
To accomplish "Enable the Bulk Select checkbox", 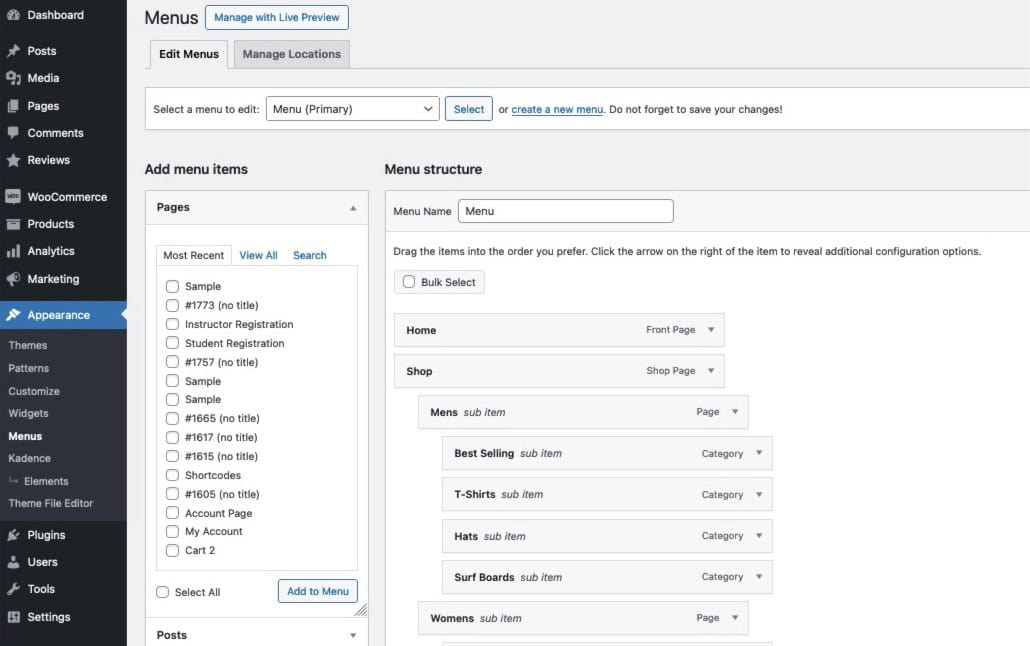I will tap(408, 282).
